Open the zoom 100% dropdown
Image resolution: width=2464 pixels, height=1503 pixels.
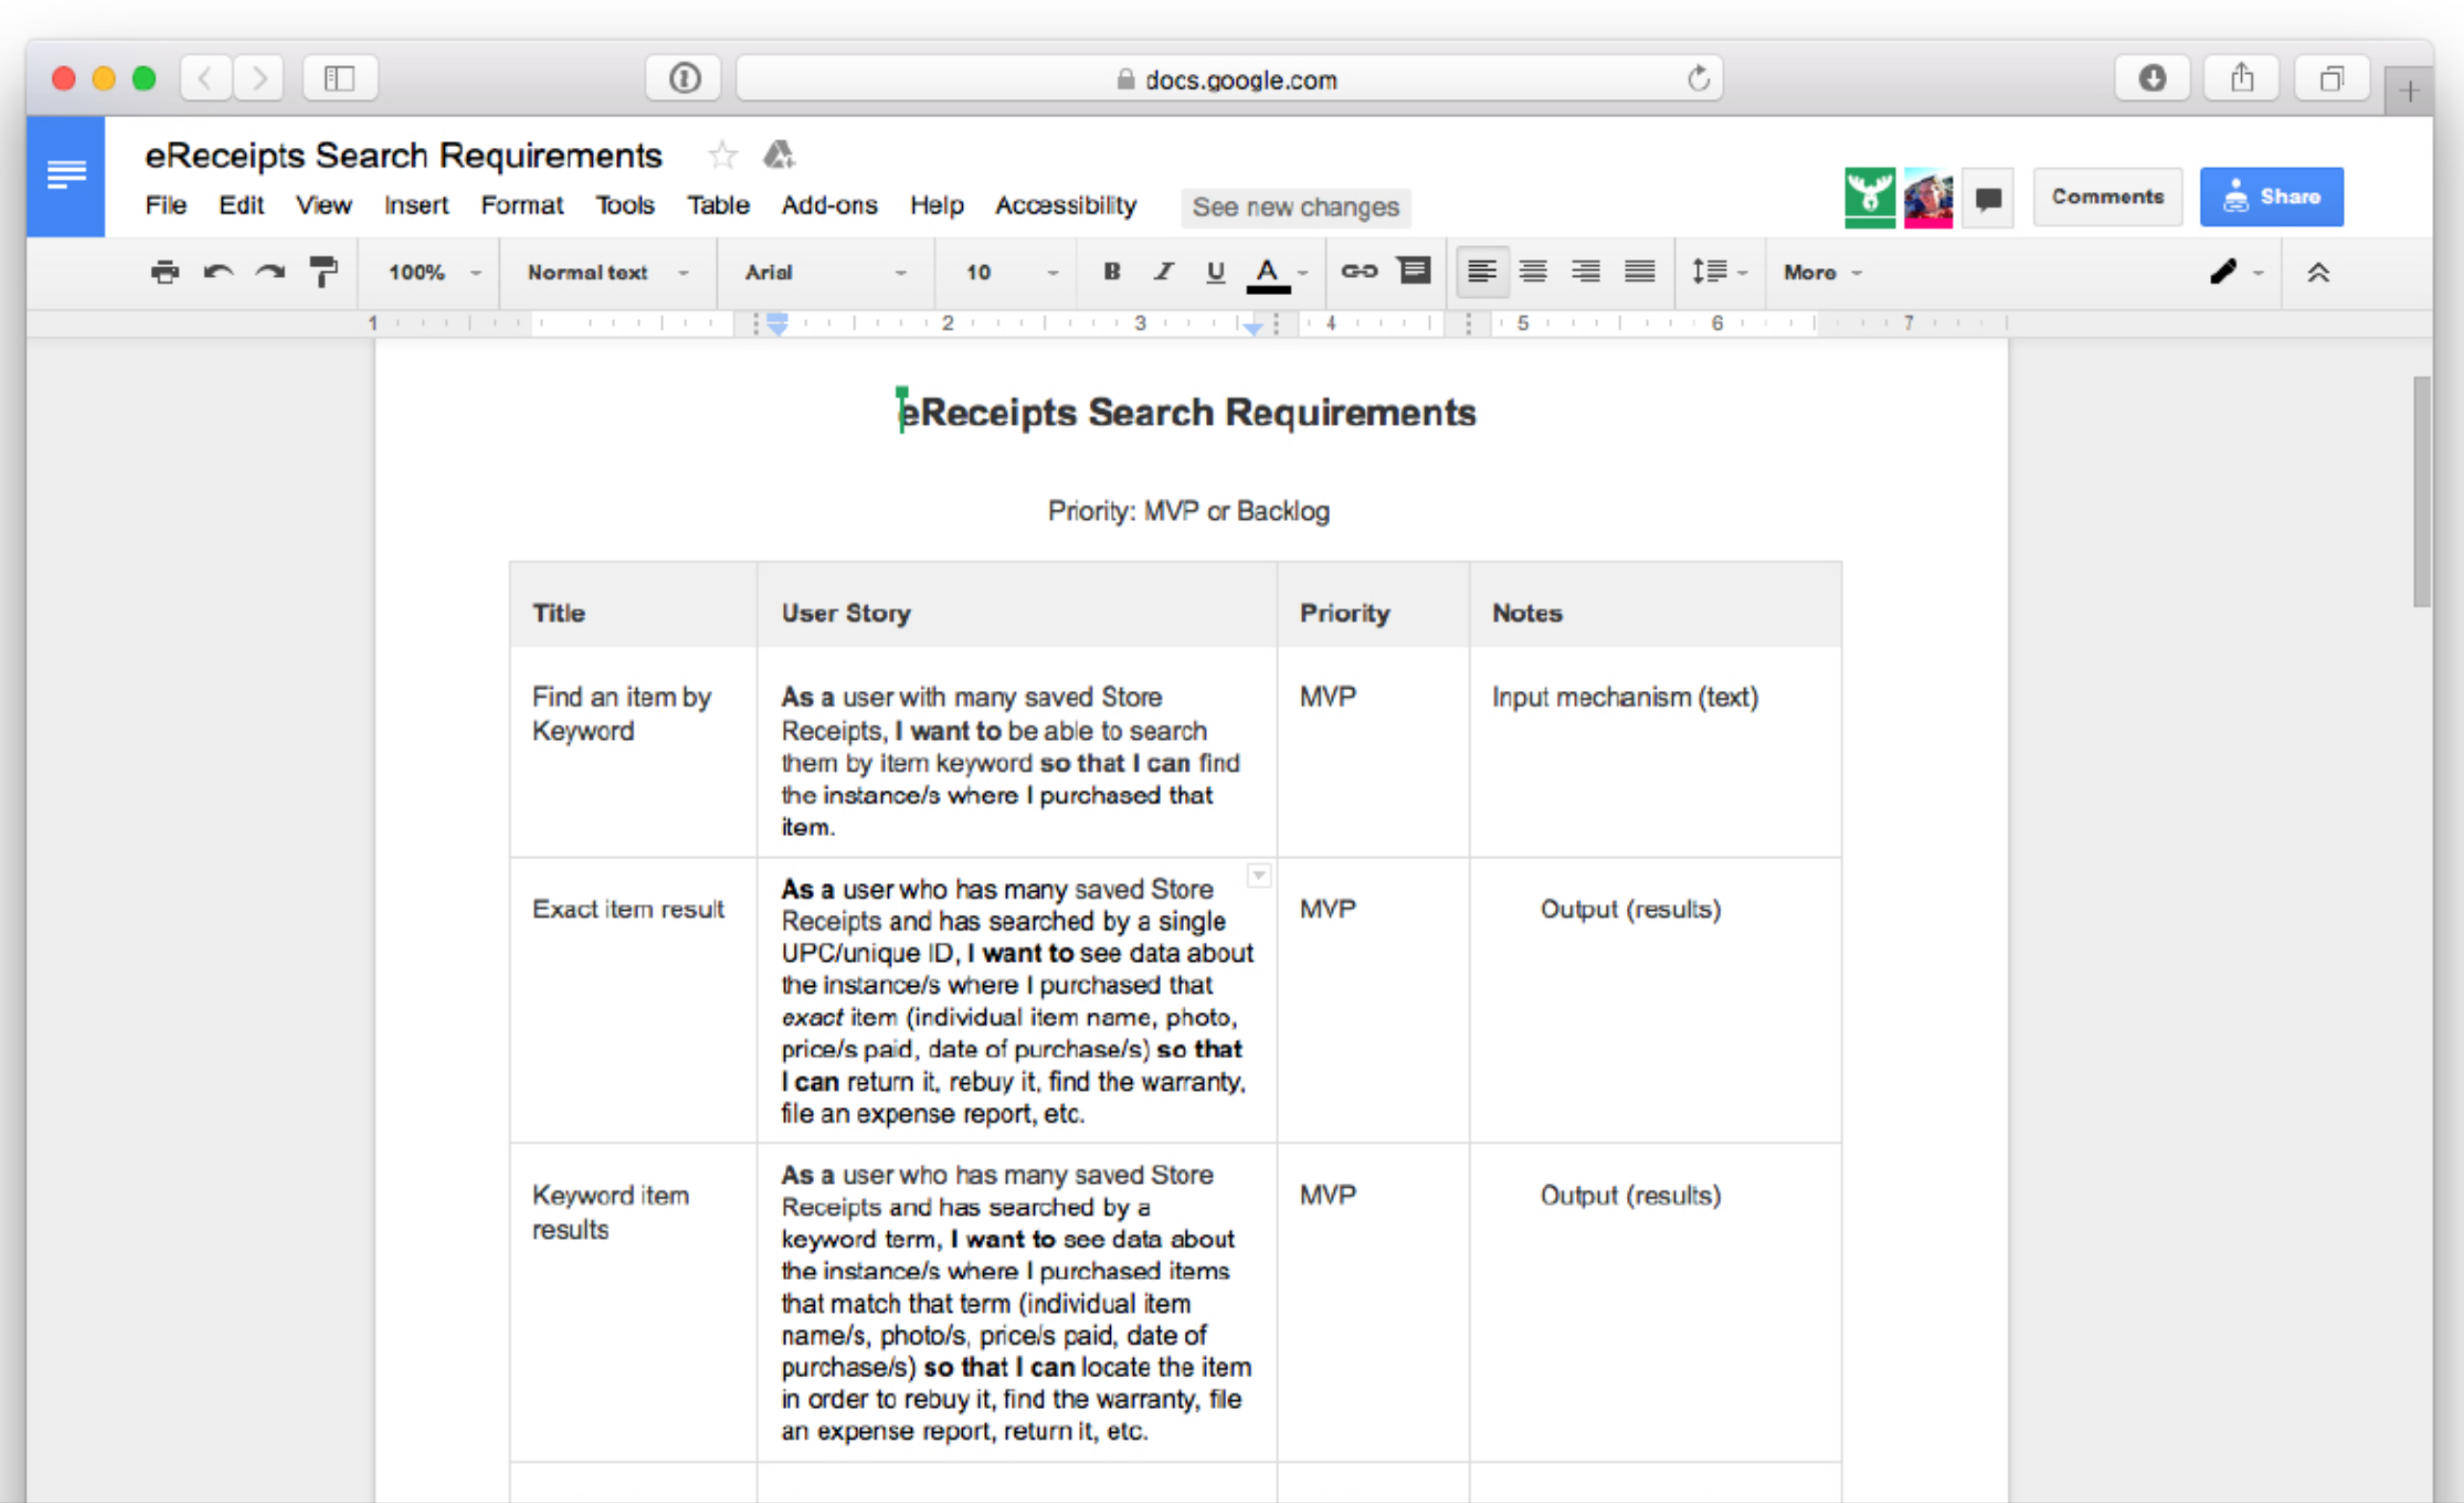click(434, 272)
